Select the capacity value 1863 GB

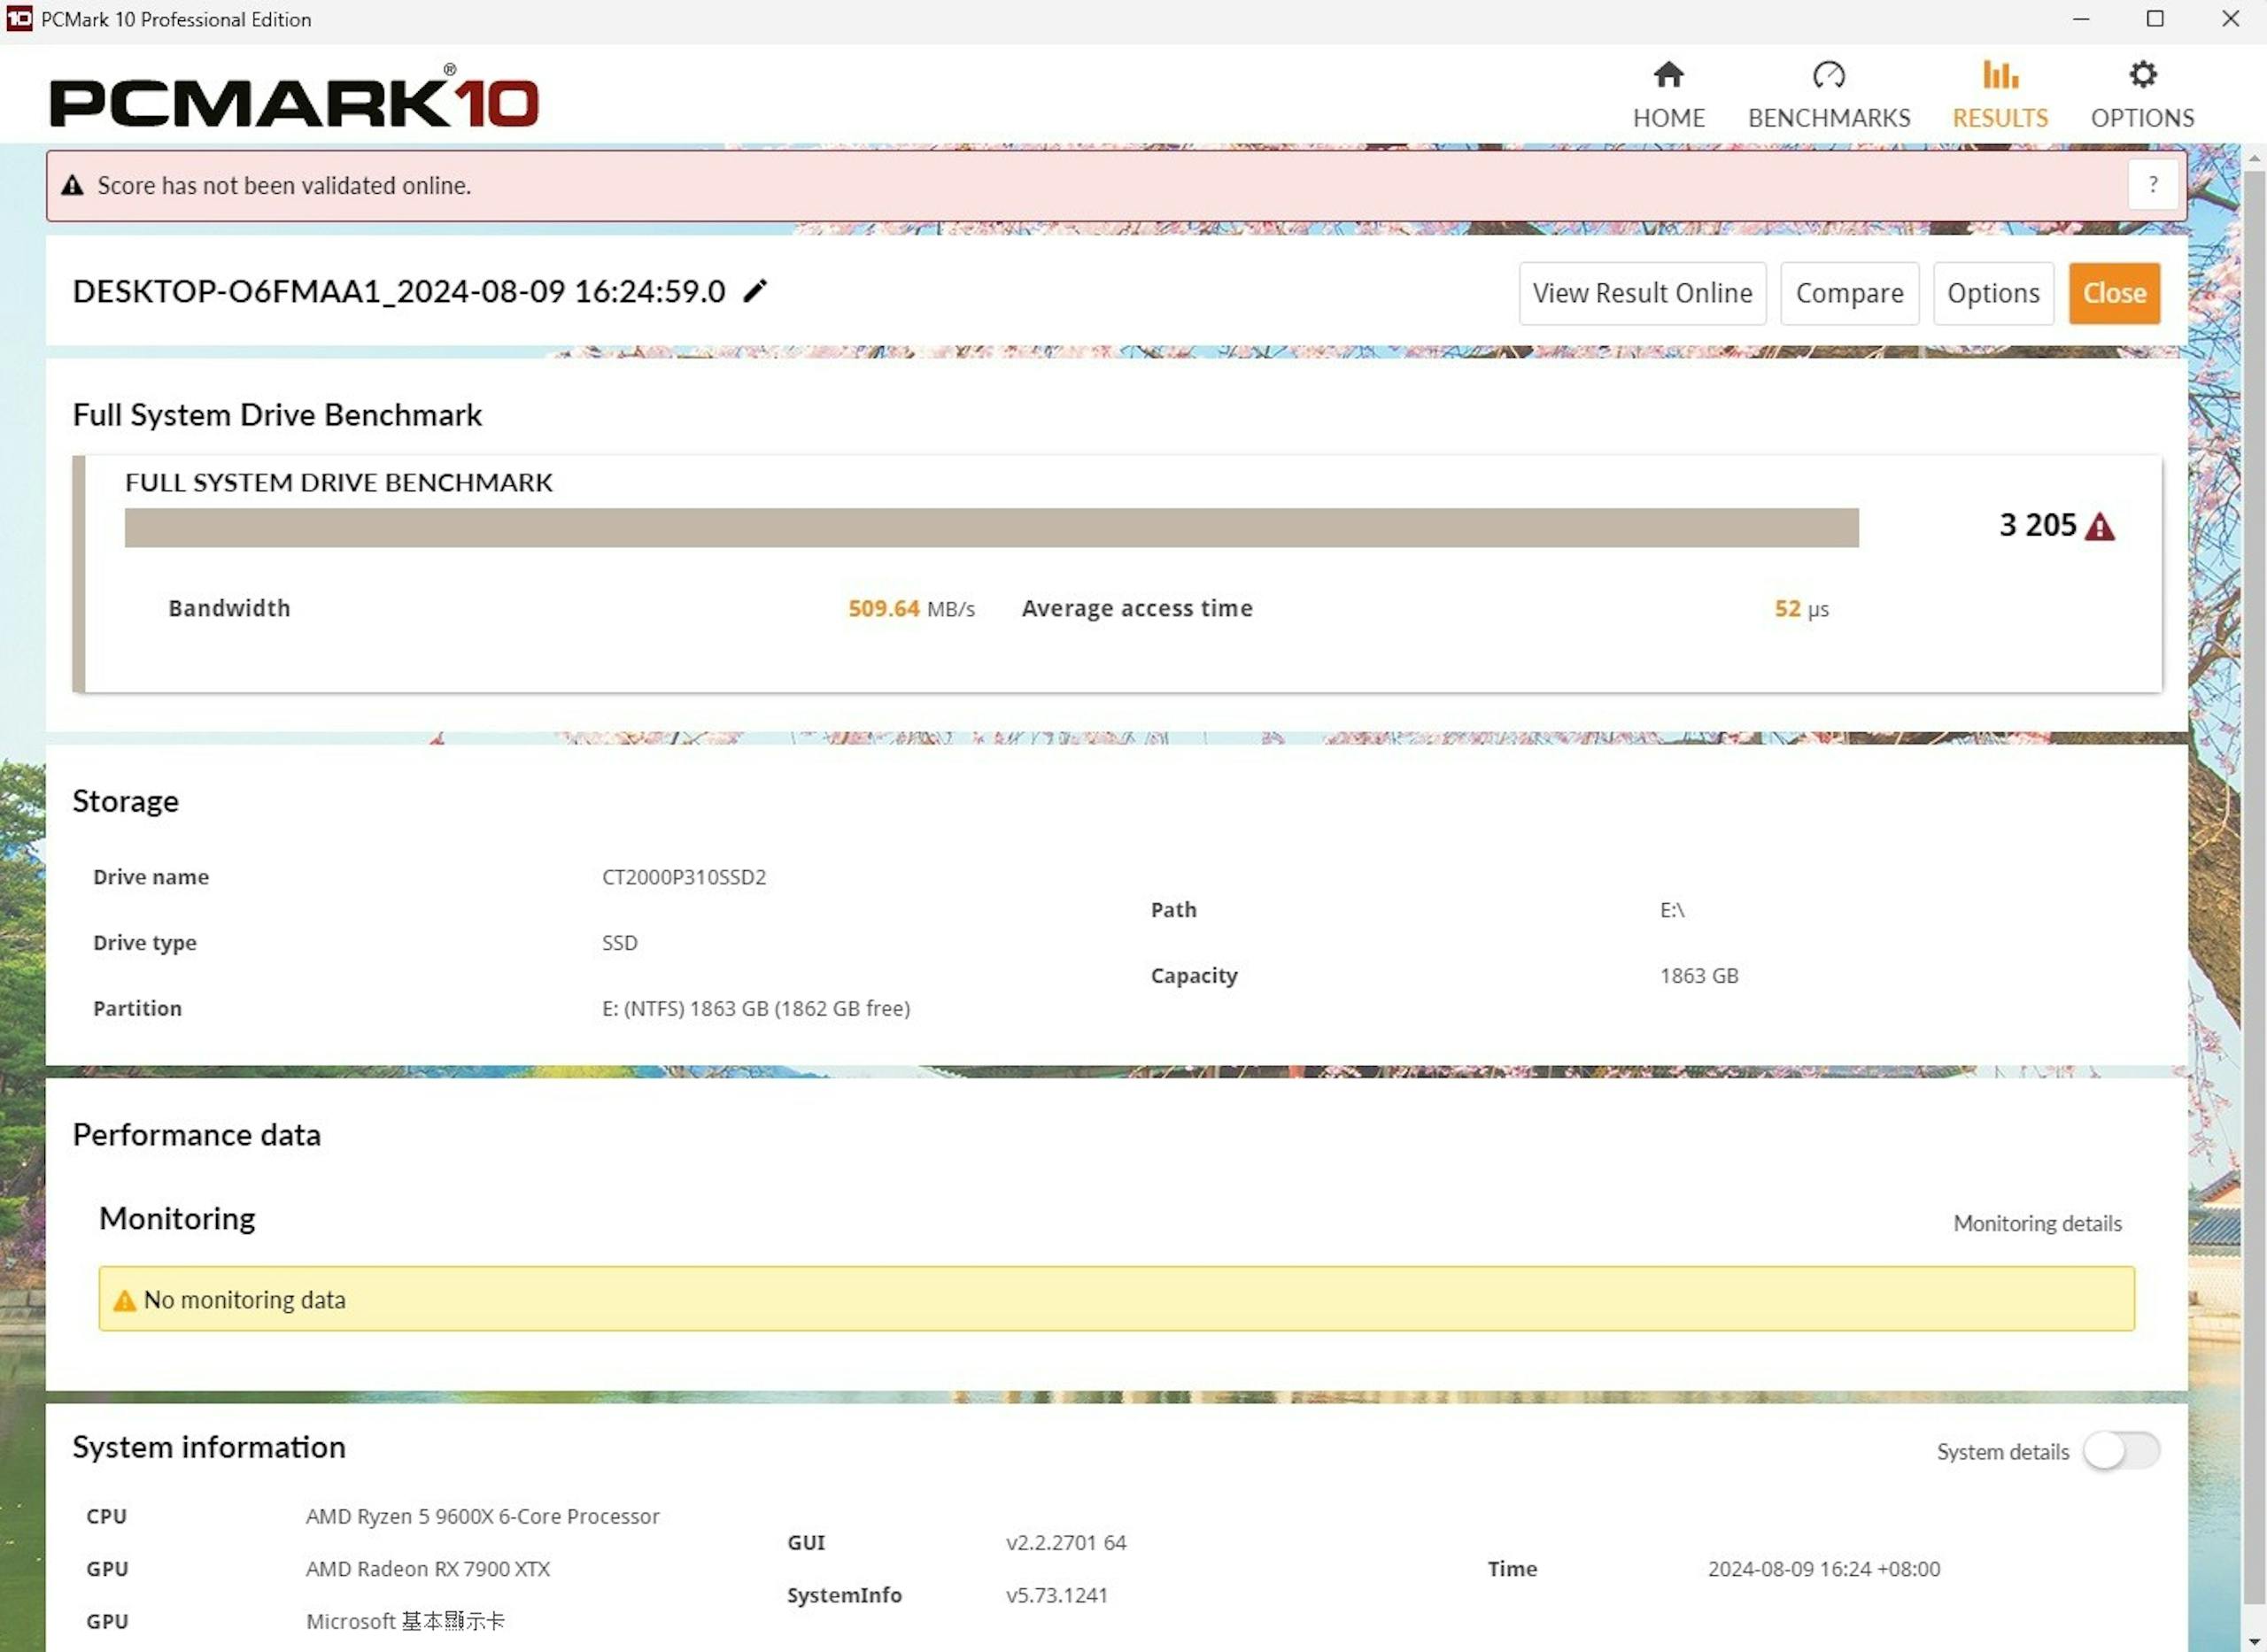(1698, 975)
